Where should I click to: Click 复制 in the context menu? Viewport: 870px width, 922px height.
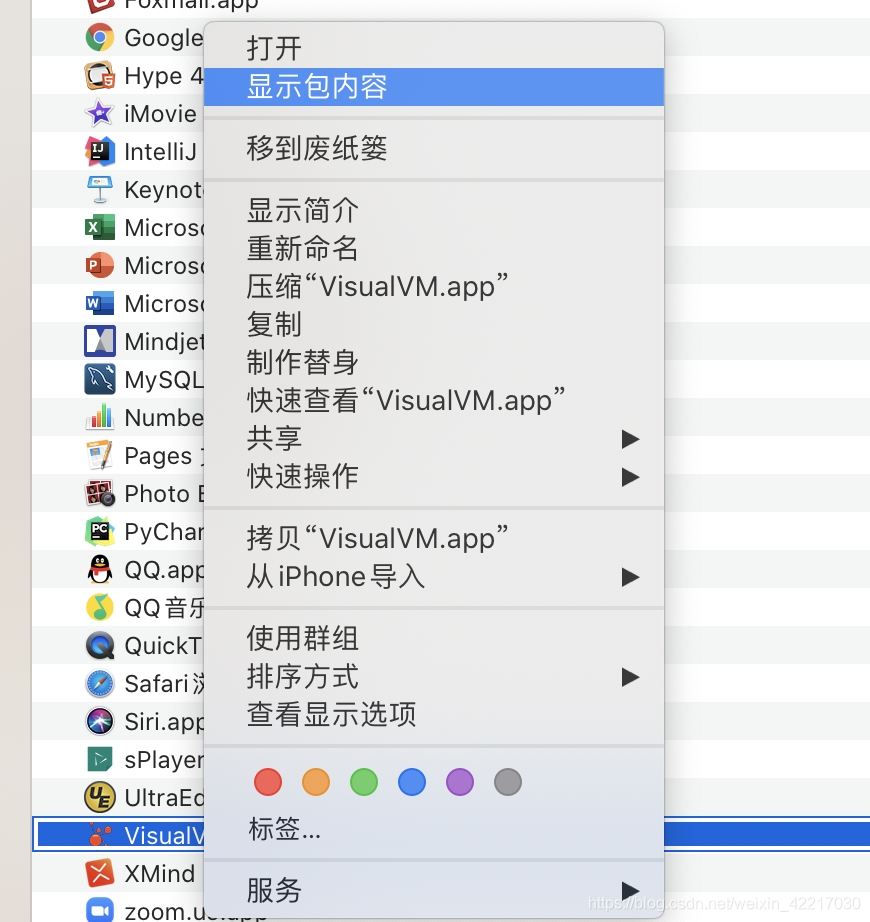tap(434, 324)
